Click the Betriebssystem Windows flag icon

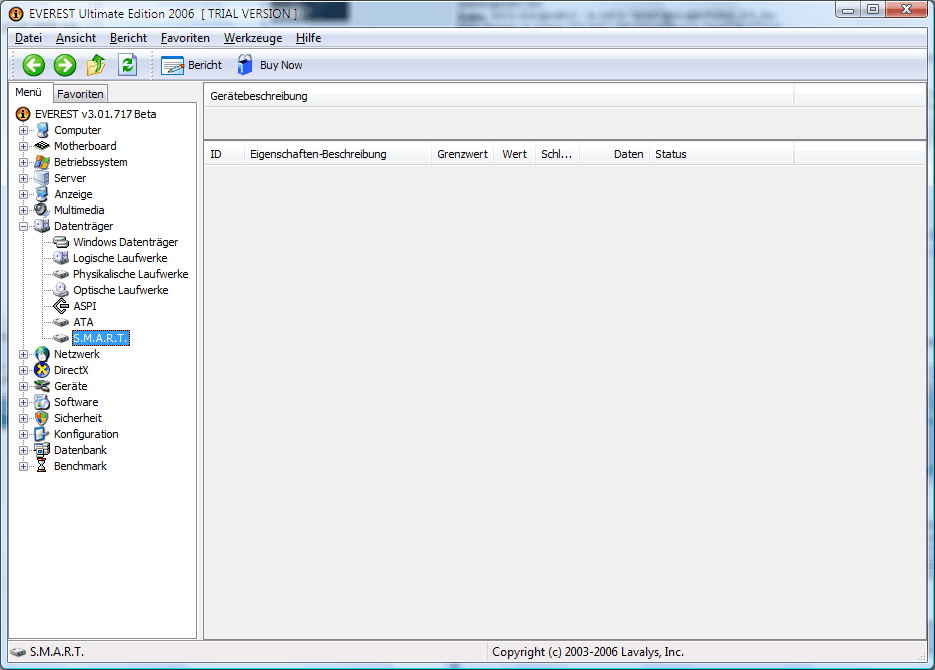[x=42, y=162]
